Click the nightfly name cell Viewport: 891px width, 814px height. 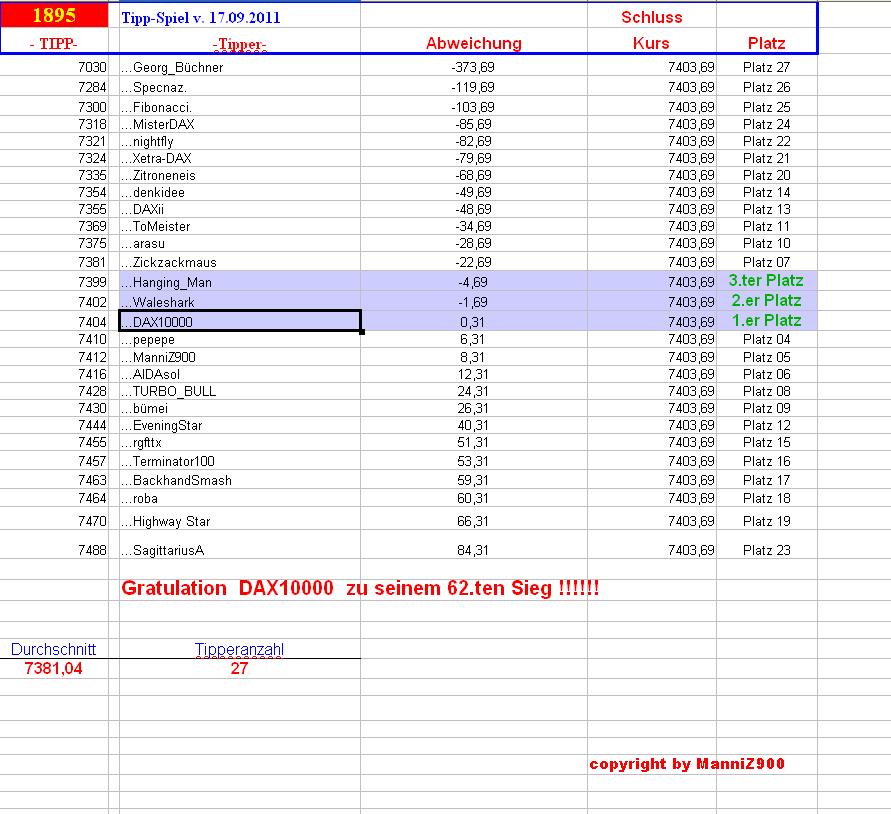[240, 141]
